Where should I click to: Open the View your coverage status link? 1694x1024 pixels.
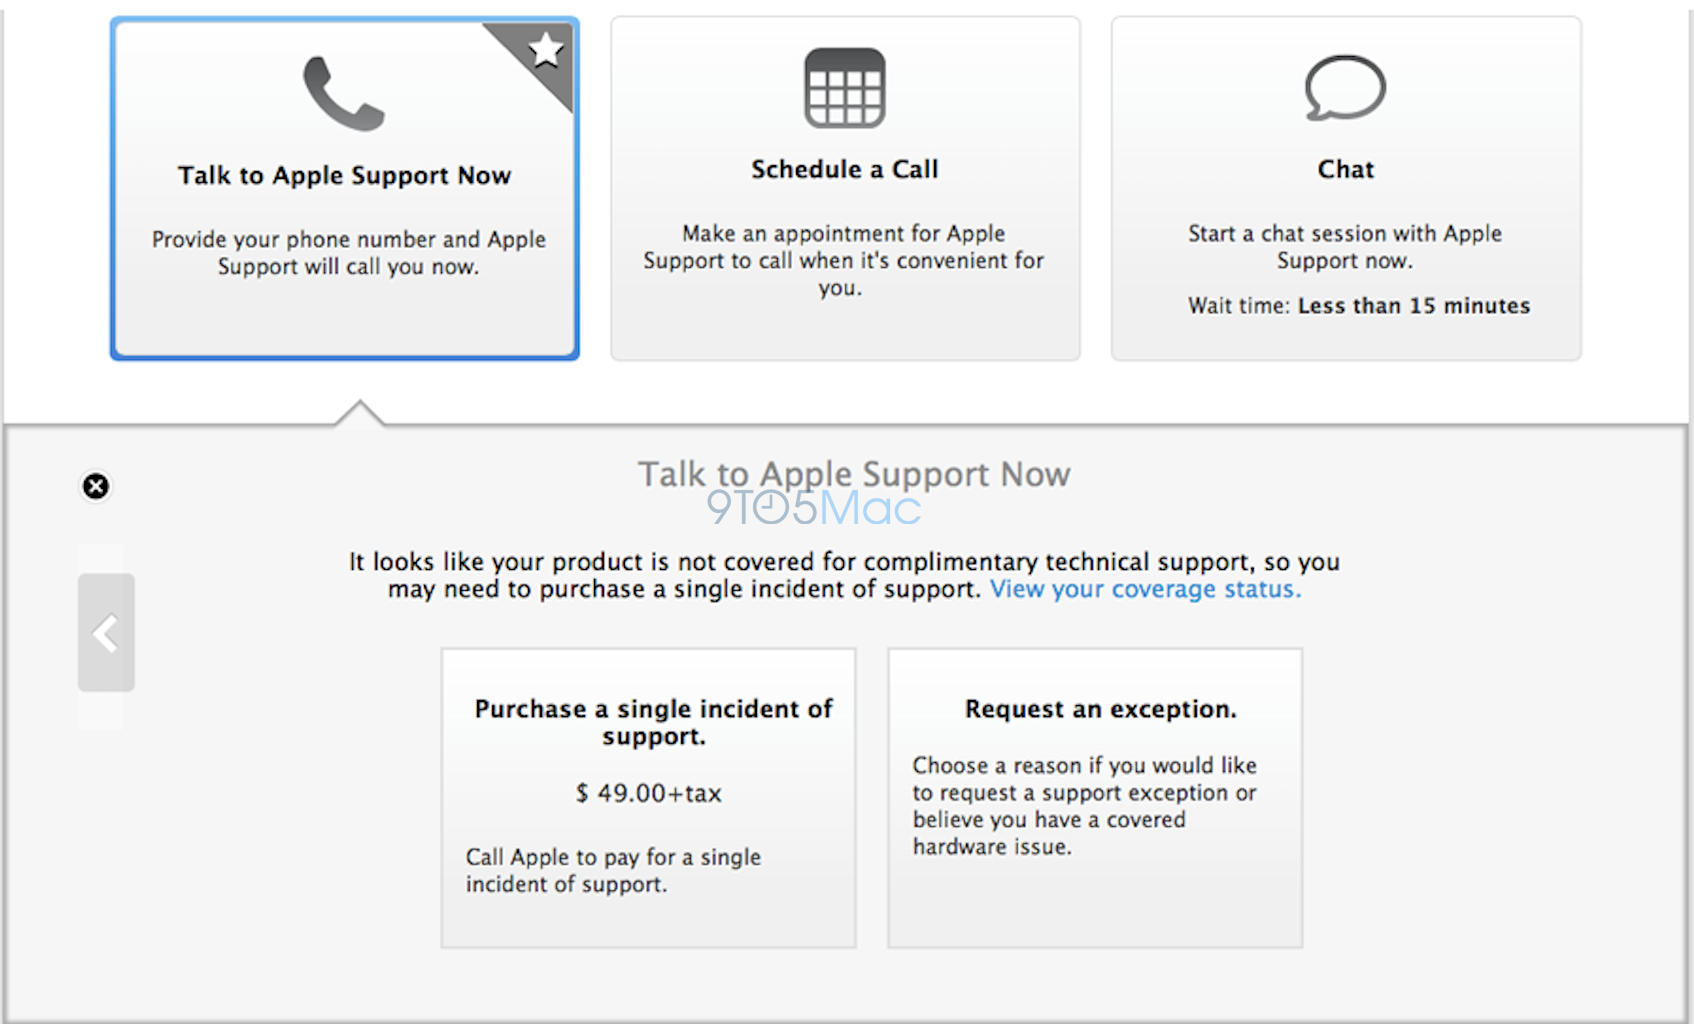pos(1145,590)
